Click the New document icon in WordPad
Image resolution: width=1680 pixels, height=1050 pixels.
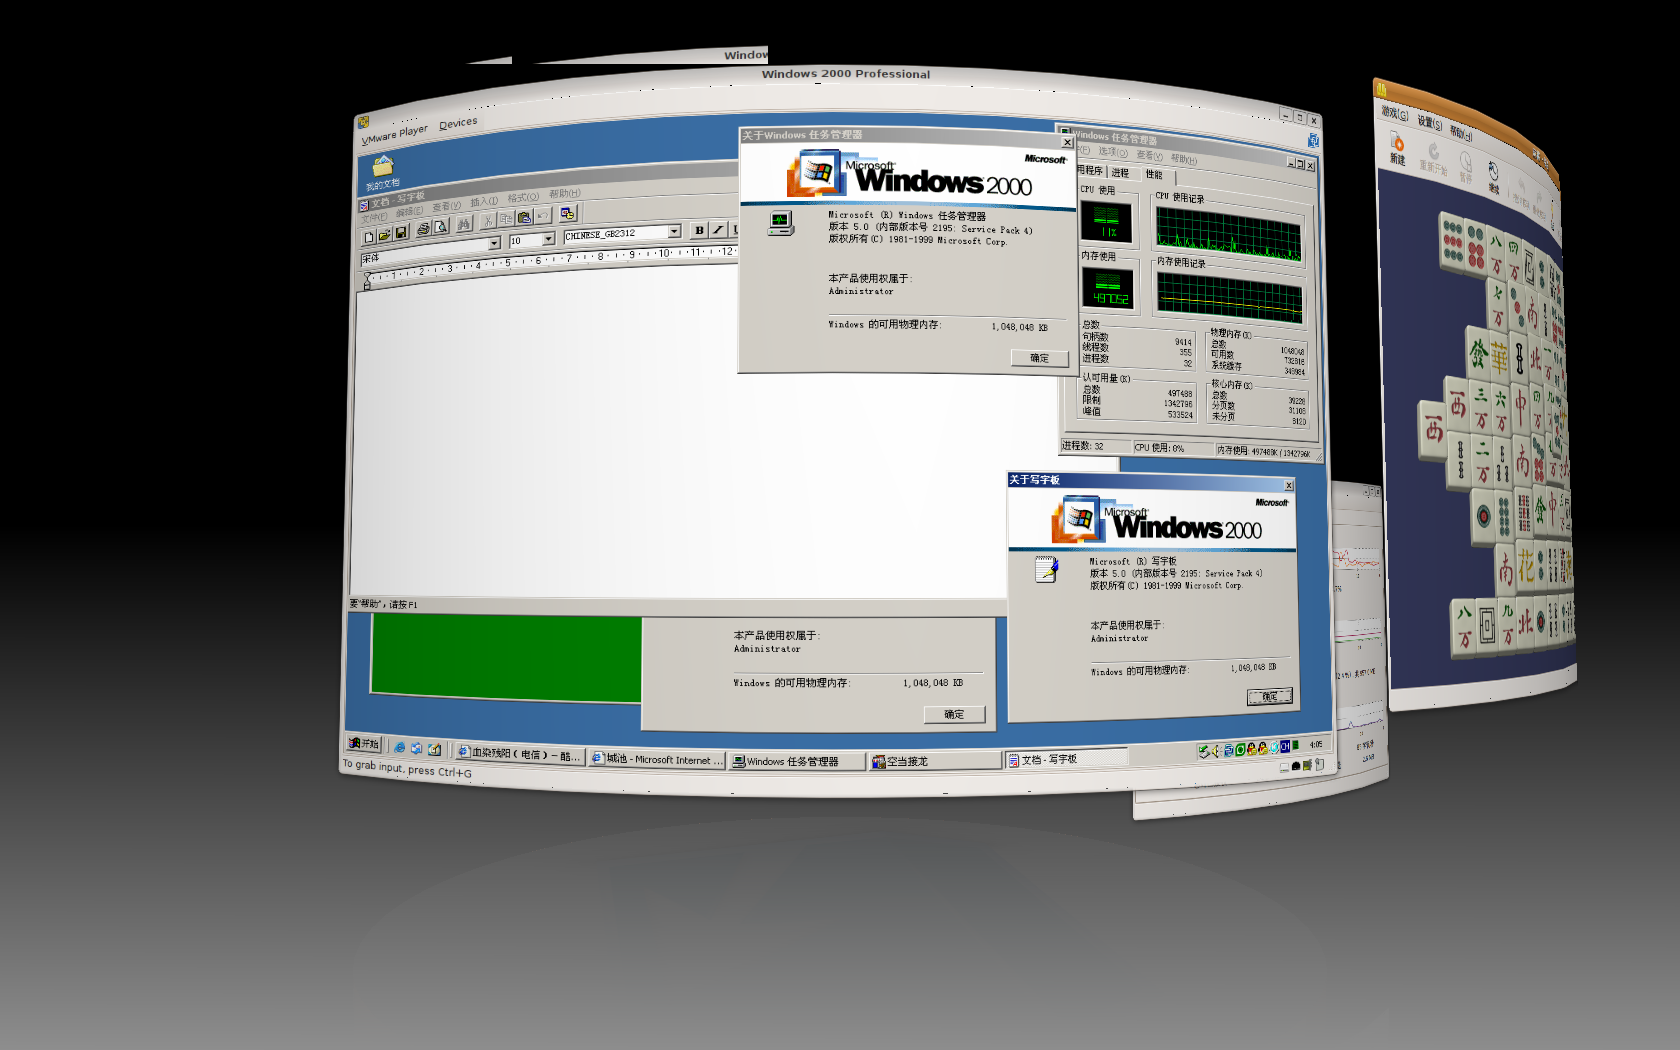click(x=369, y=237)
